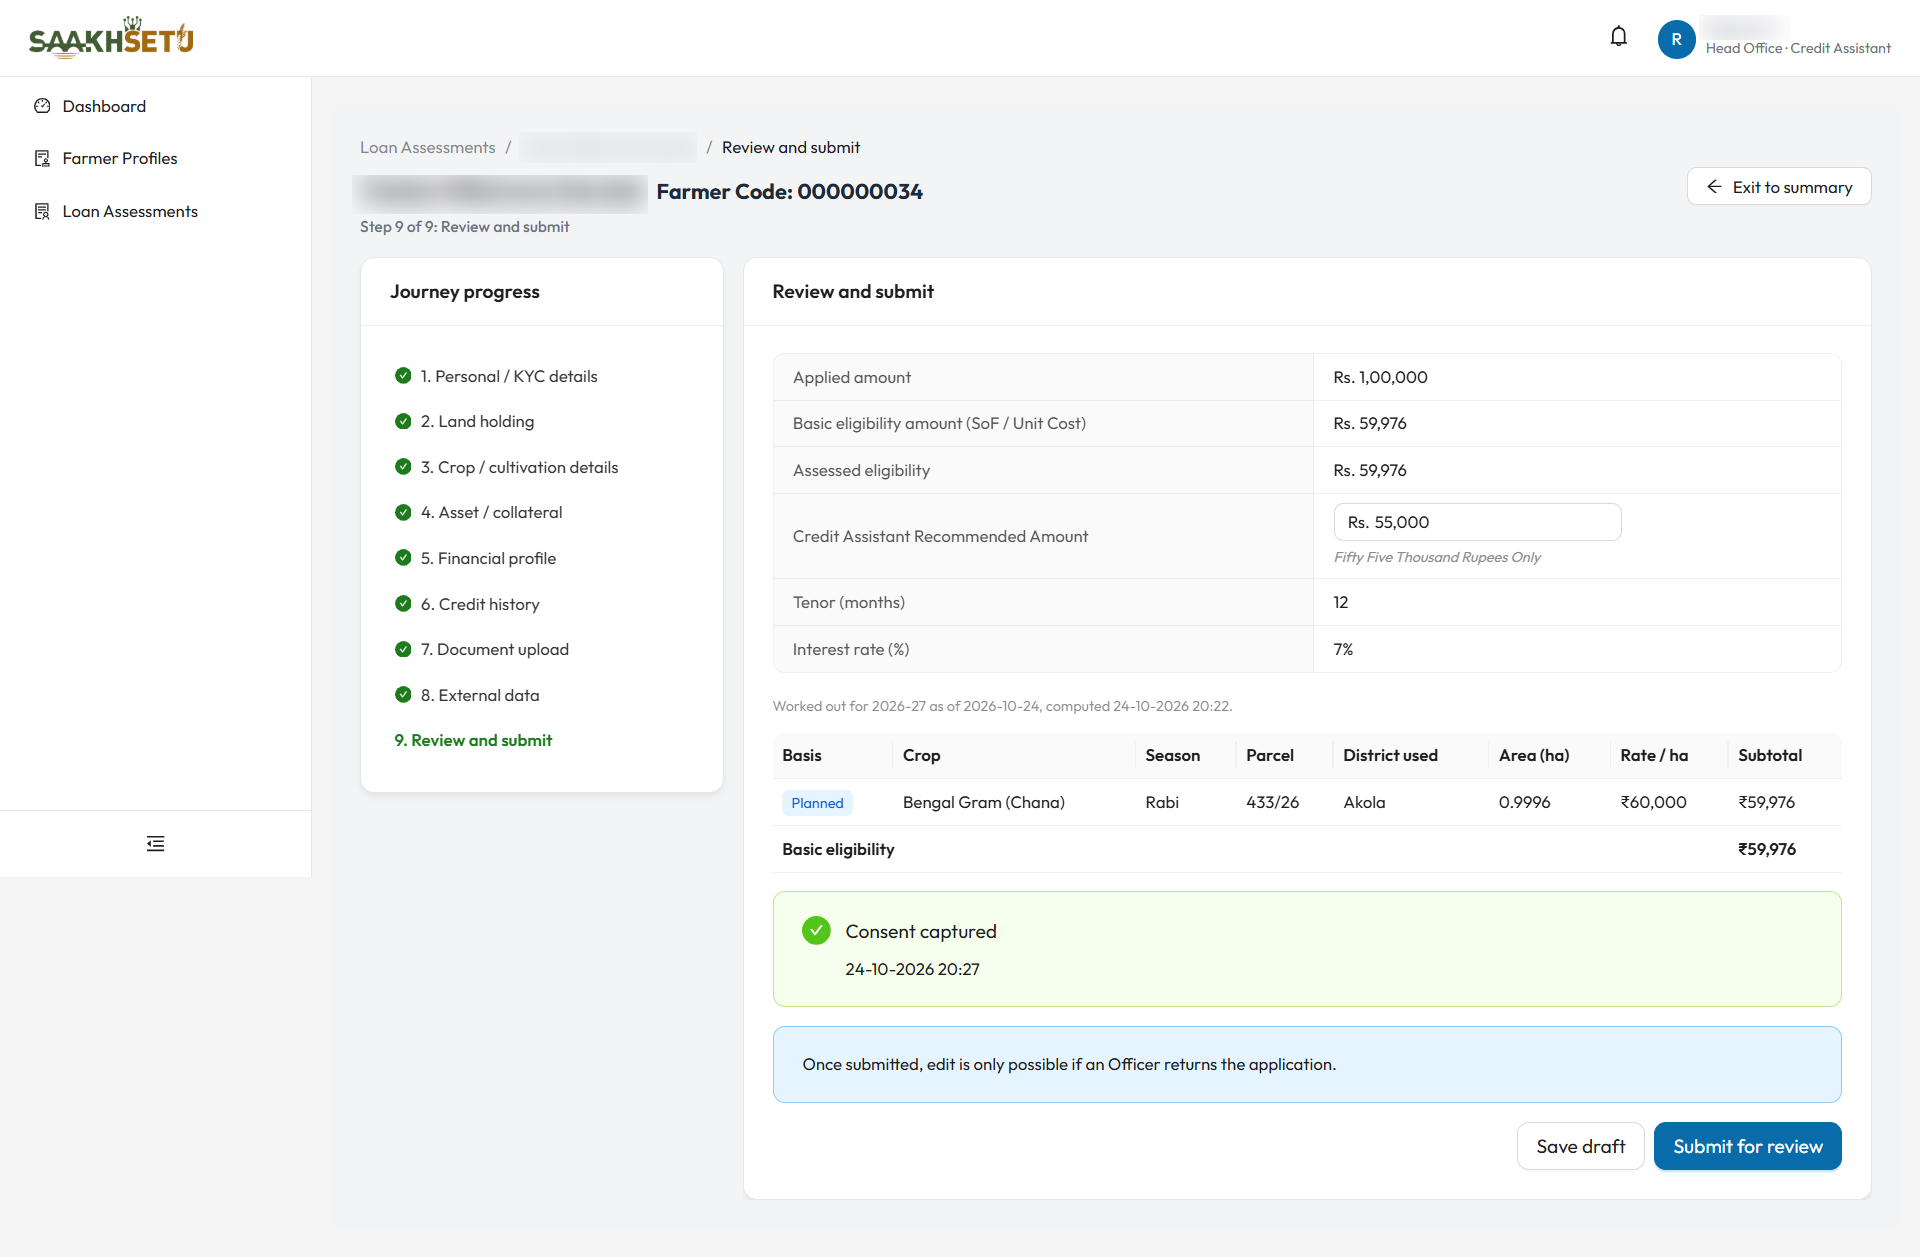
Task: Go to step 4 Asset / collateral
Action: 491,512
